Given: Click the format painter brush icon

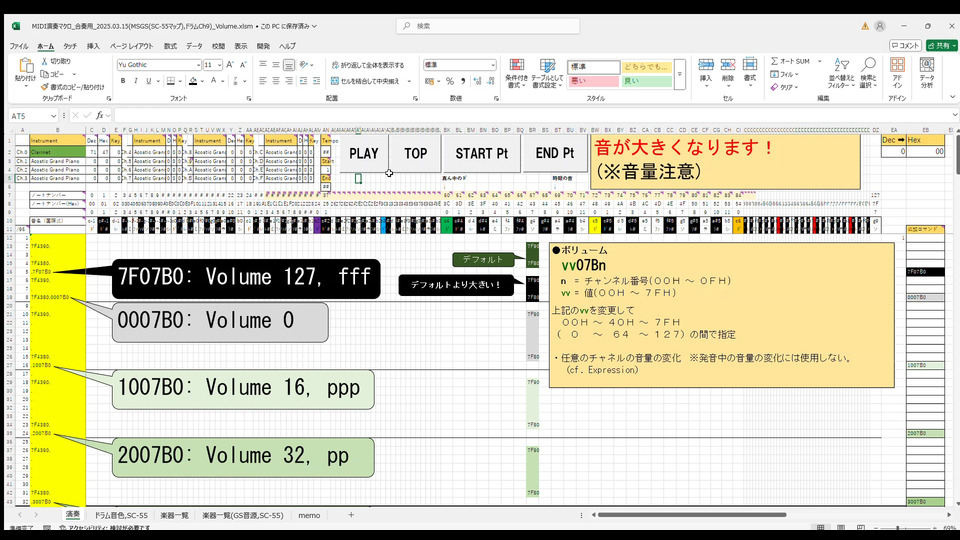Looking at the screenshot, I should 47,87.
